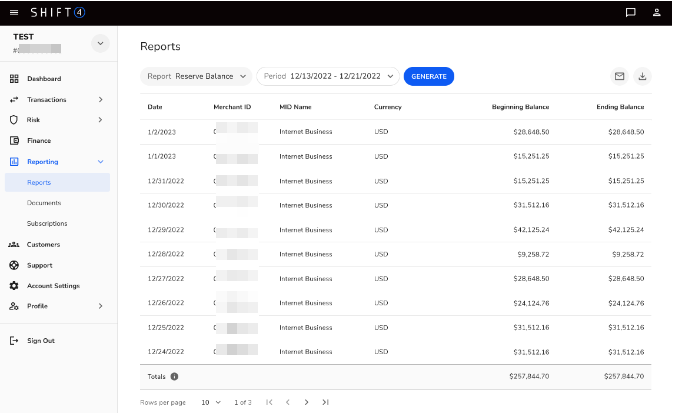This screenshot has height=418, width=675.
Task: Click the Totals info icon
Action: [x=174, y=376]
